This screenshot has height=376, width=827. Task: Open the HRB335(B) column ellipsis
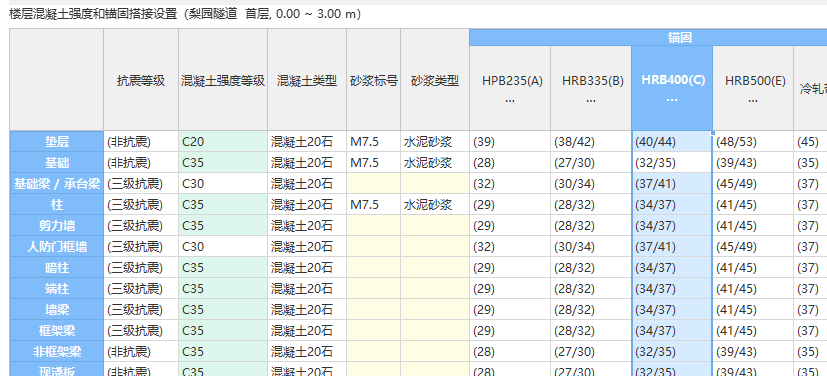coord(591,100)
